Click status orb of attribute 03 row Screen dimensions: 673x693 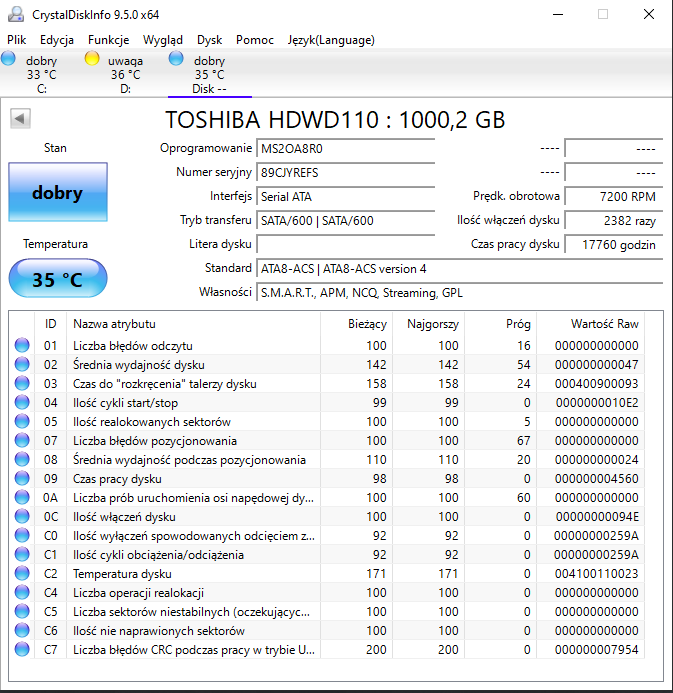coord(22,383)
